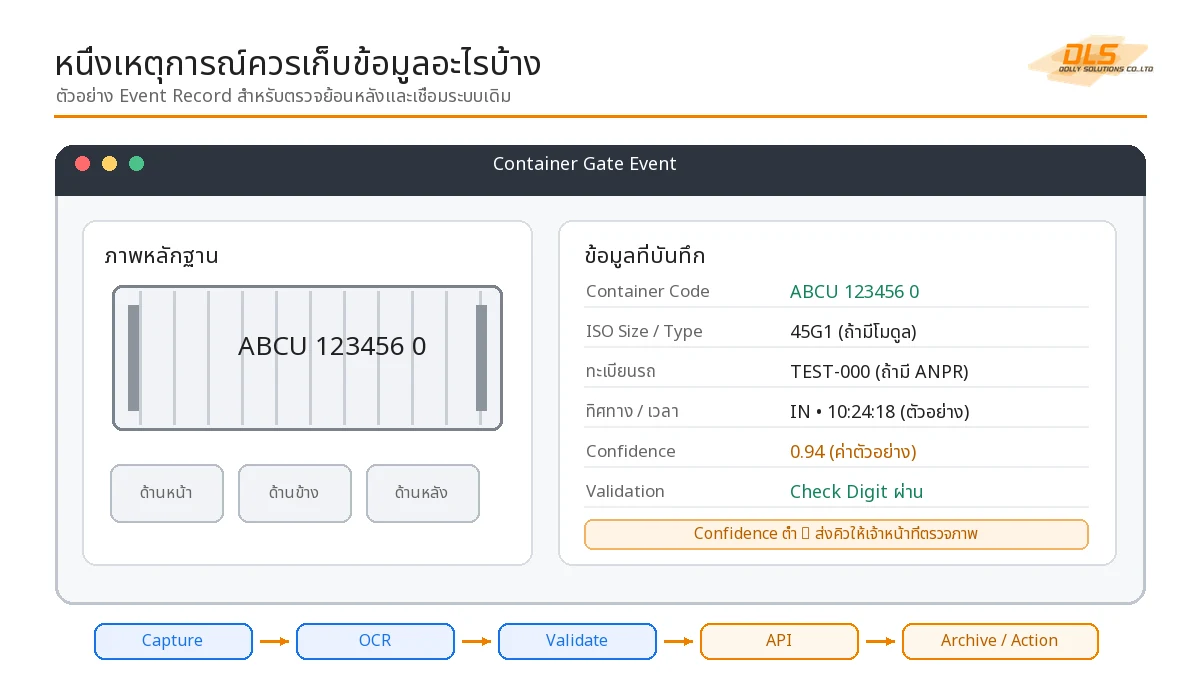1200x675 pixels.
Task: Click the Validation field label
Action: click(x=625, y=492)
